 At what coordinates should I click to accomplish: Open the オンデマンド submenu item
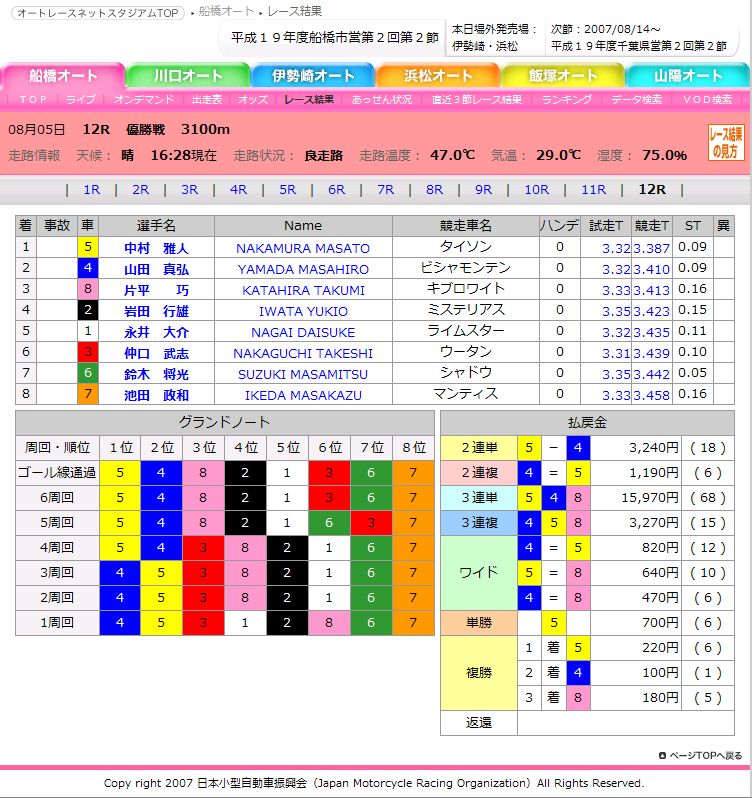pyautogui.click(x=143, y=99)
